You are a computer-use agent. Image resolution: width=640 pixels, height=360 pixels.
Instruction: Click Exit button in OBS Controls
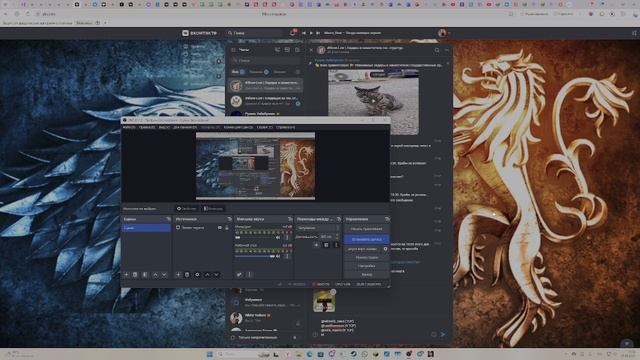[x=366, y=275]
